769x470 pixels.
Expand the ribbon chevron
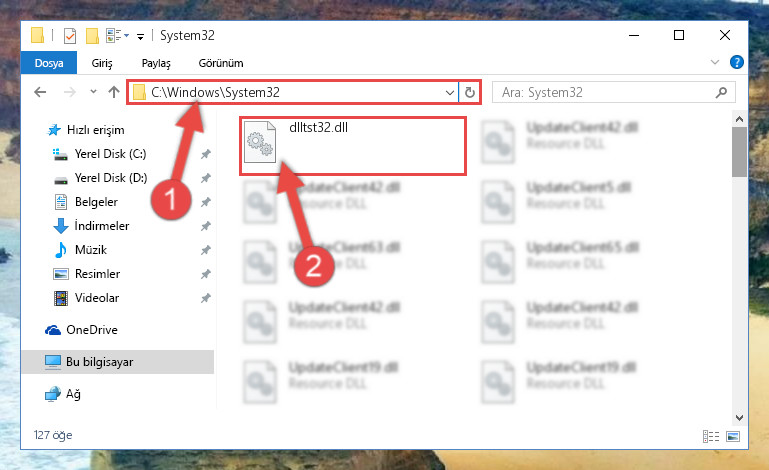coord(715,62)
